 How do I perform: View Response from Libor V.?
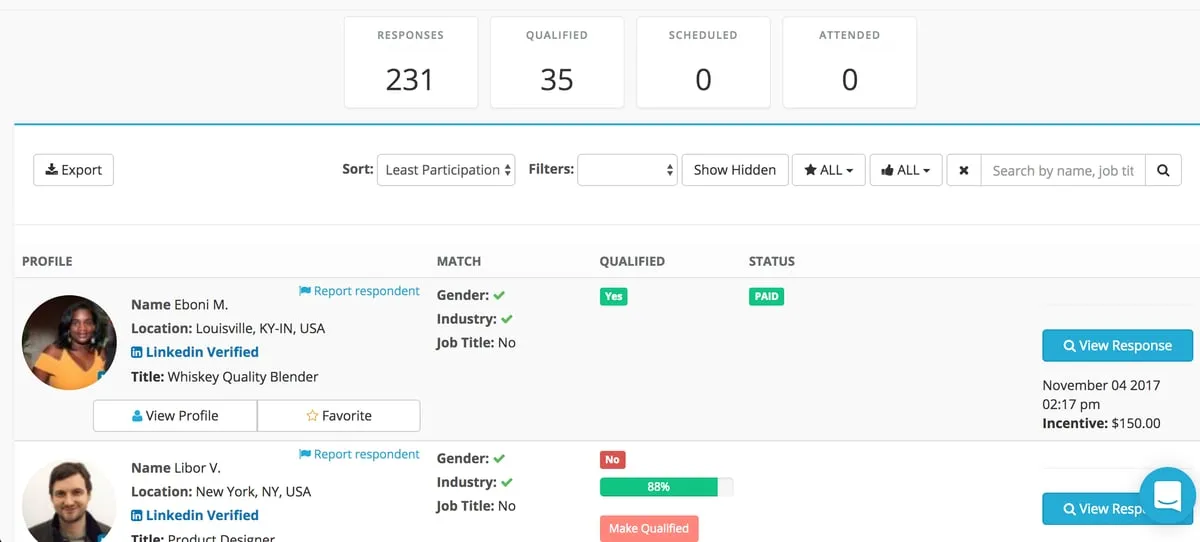(x=1117, y=508)
